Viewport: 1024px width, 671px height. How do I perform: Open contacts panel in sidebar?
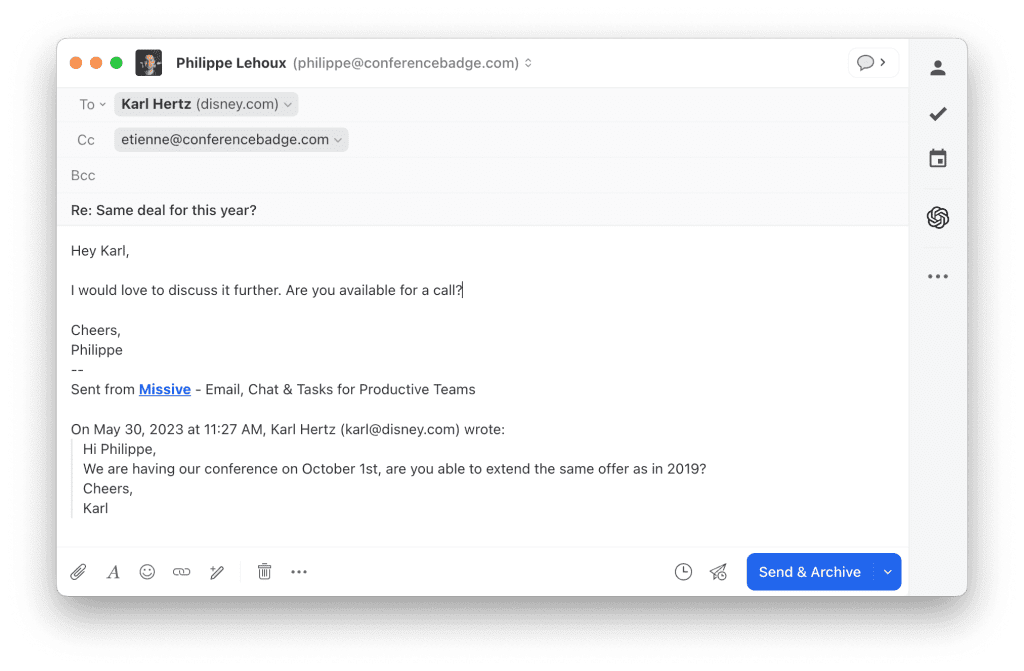938,68
